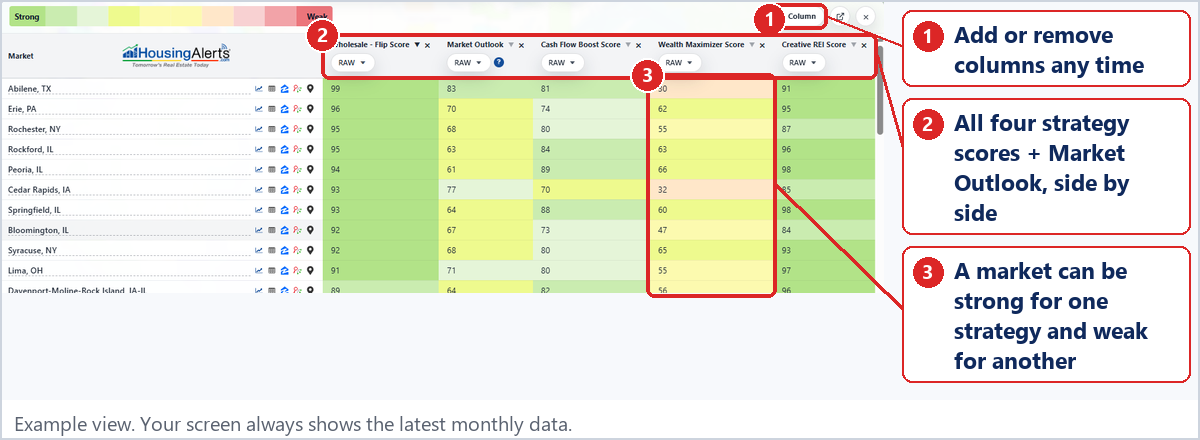Click the map pin icon for Rochester, NY
1200x440 pixels.
(310, 129)
